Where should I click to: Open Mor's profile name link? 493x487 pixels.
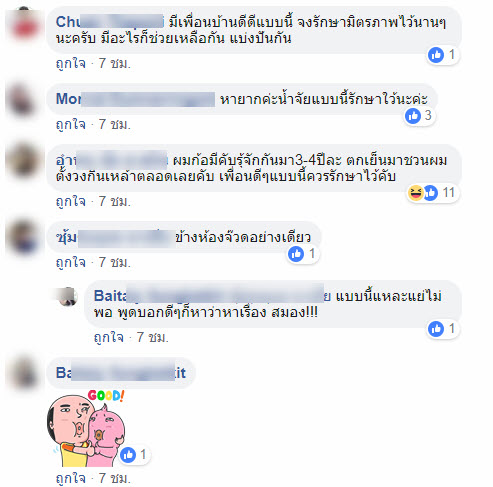135,99
